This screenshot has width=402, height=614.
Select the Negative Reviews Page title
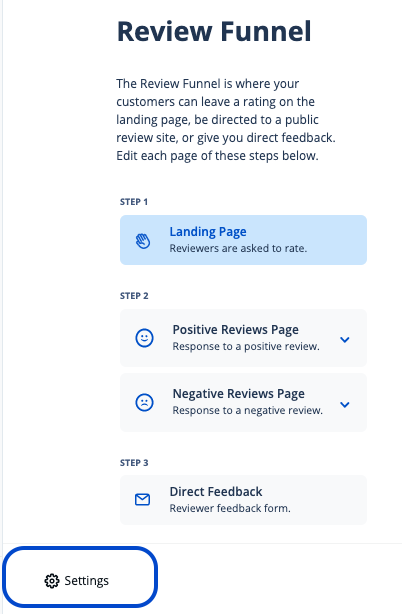pos(239,394)
